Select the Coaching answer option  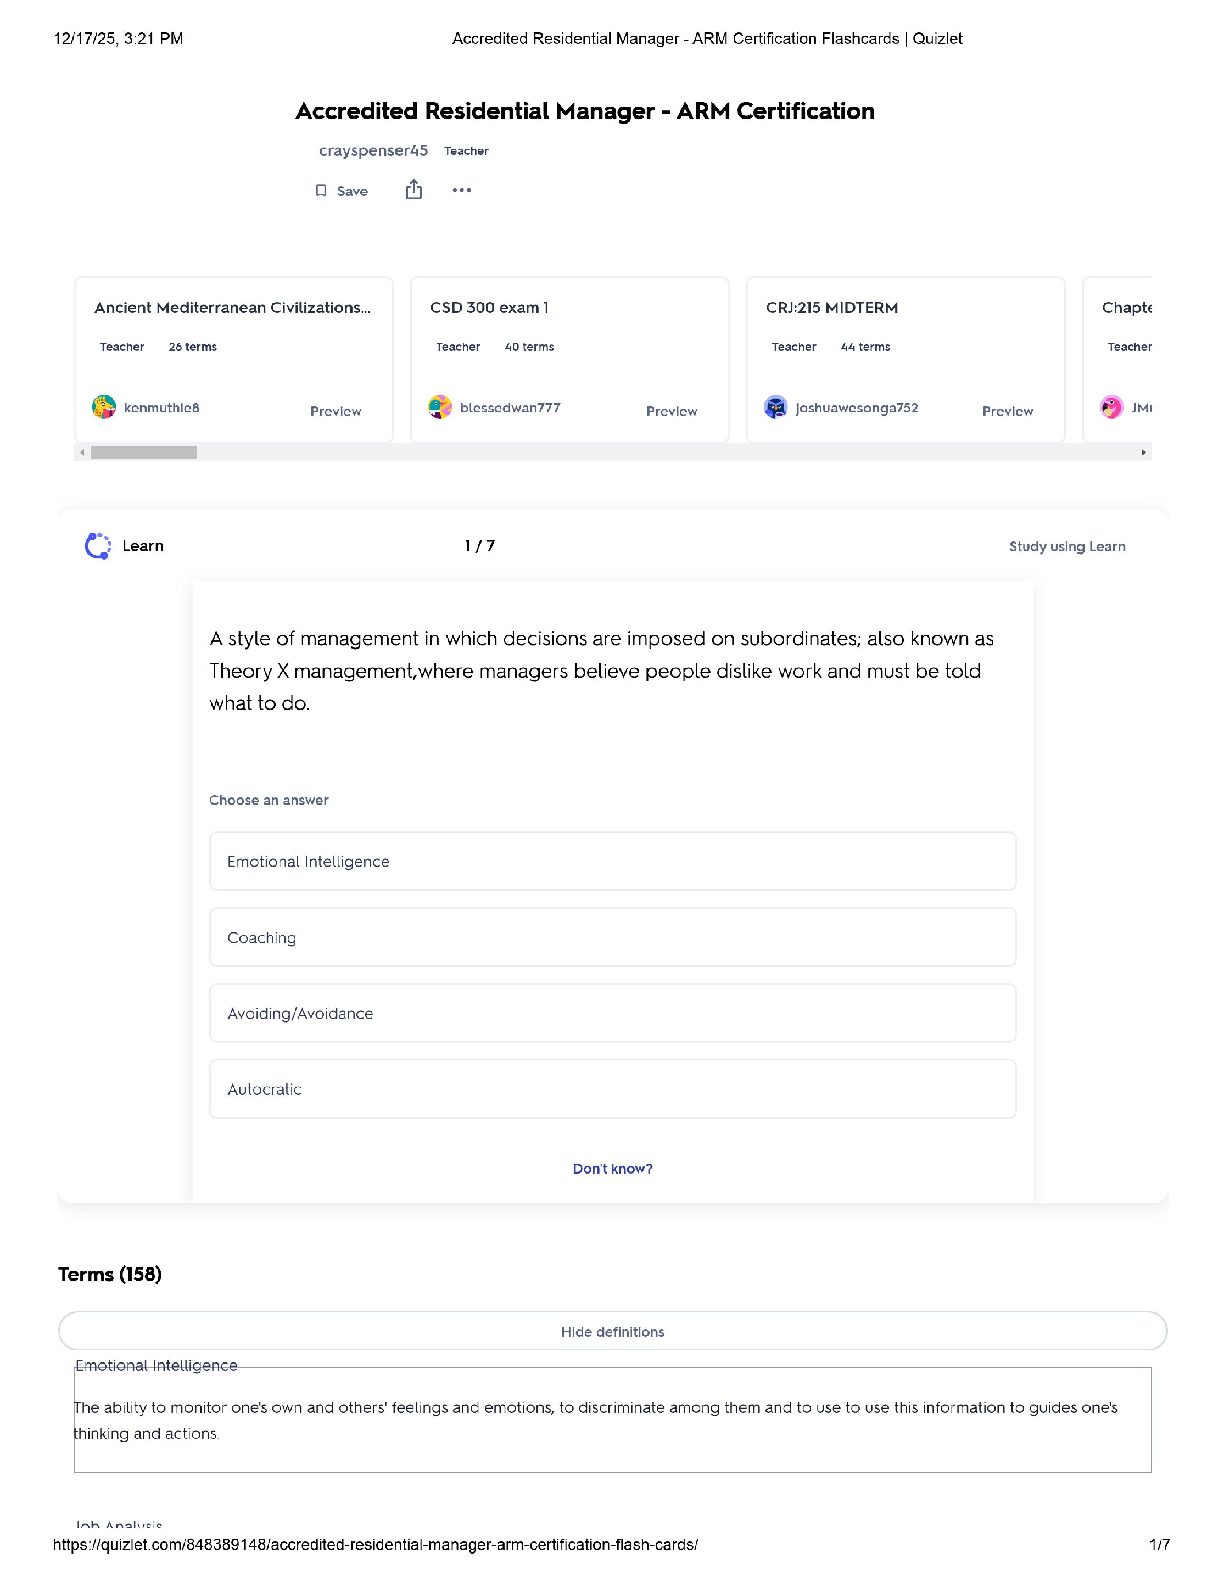(612, 937)
